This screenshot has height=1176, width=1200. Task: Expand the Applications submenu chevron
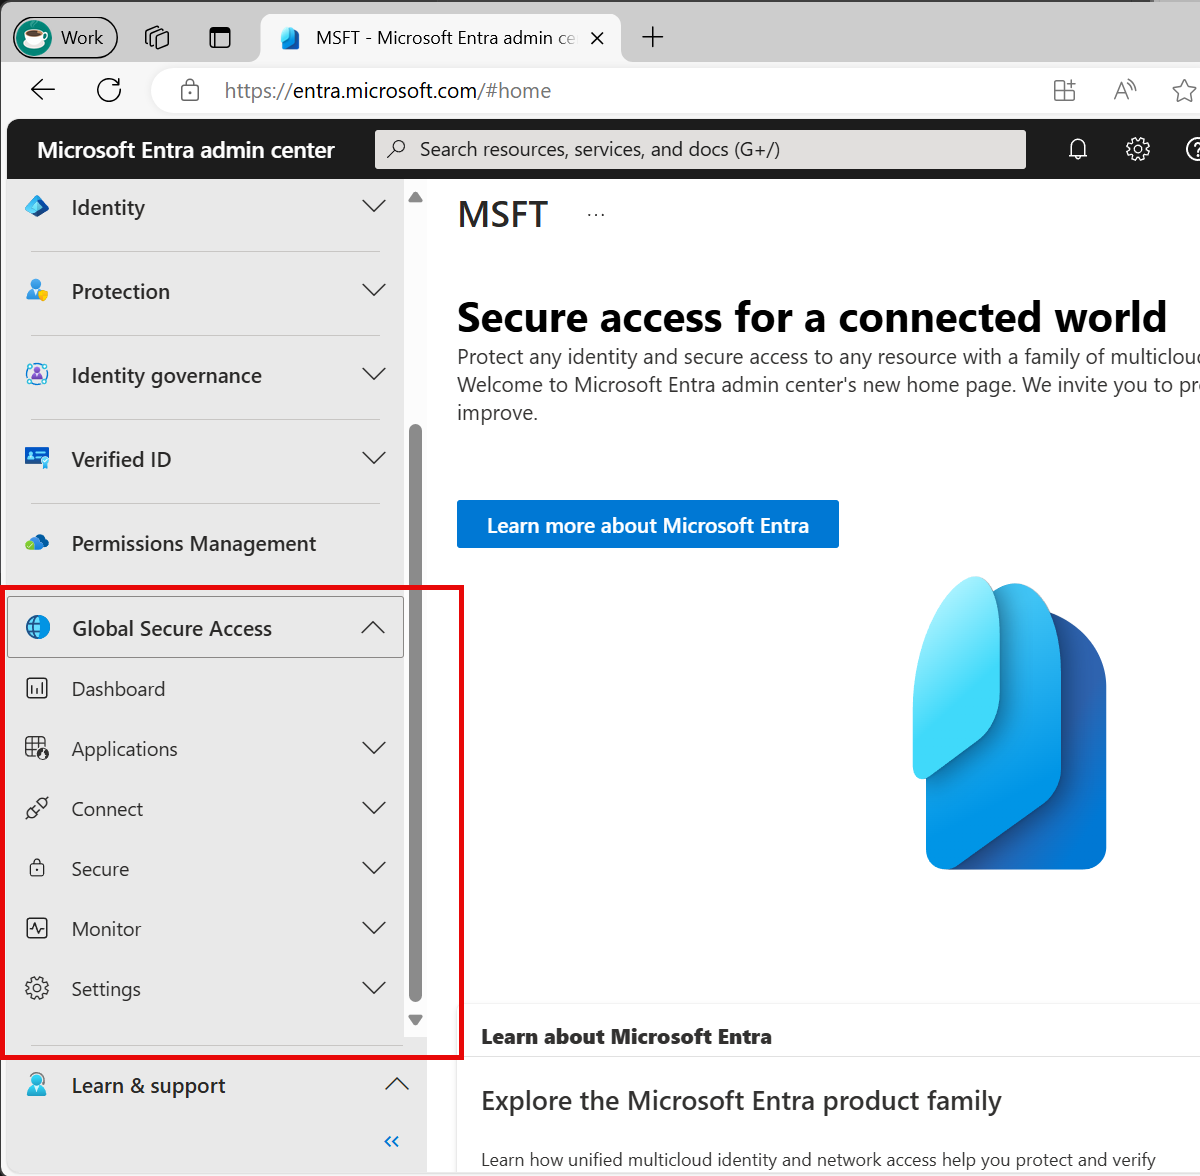pyautogui.click(x=374, y=748)
